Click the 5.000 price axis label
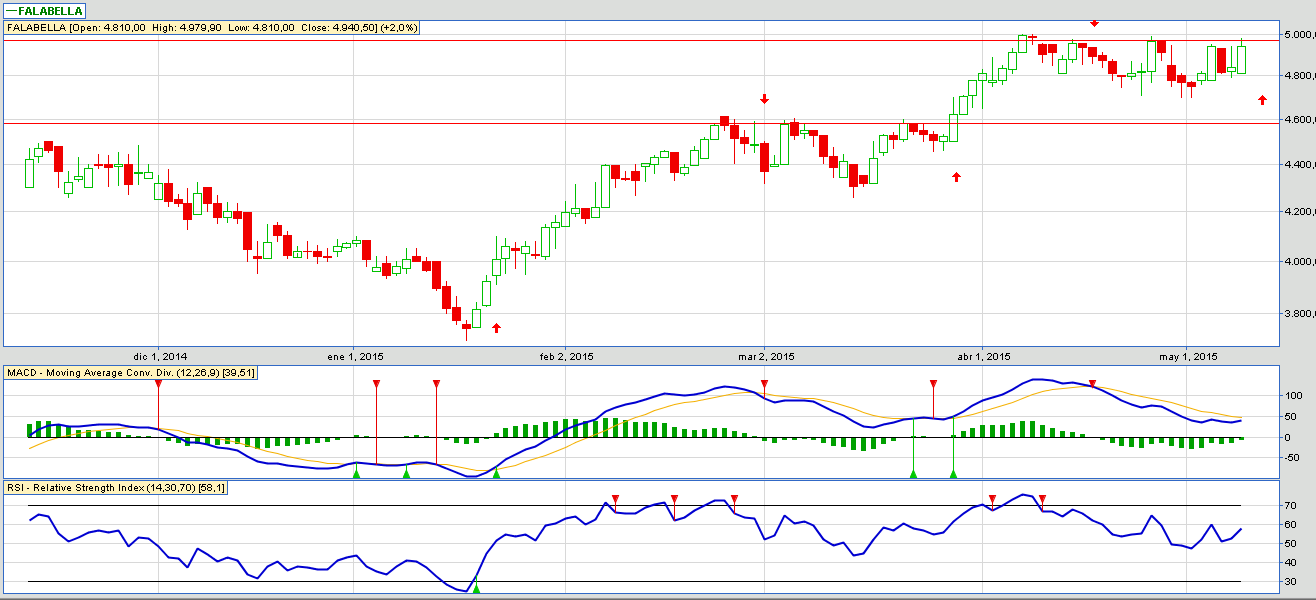This screenshot has height=600, width=1316. (x=1300, y=34)
